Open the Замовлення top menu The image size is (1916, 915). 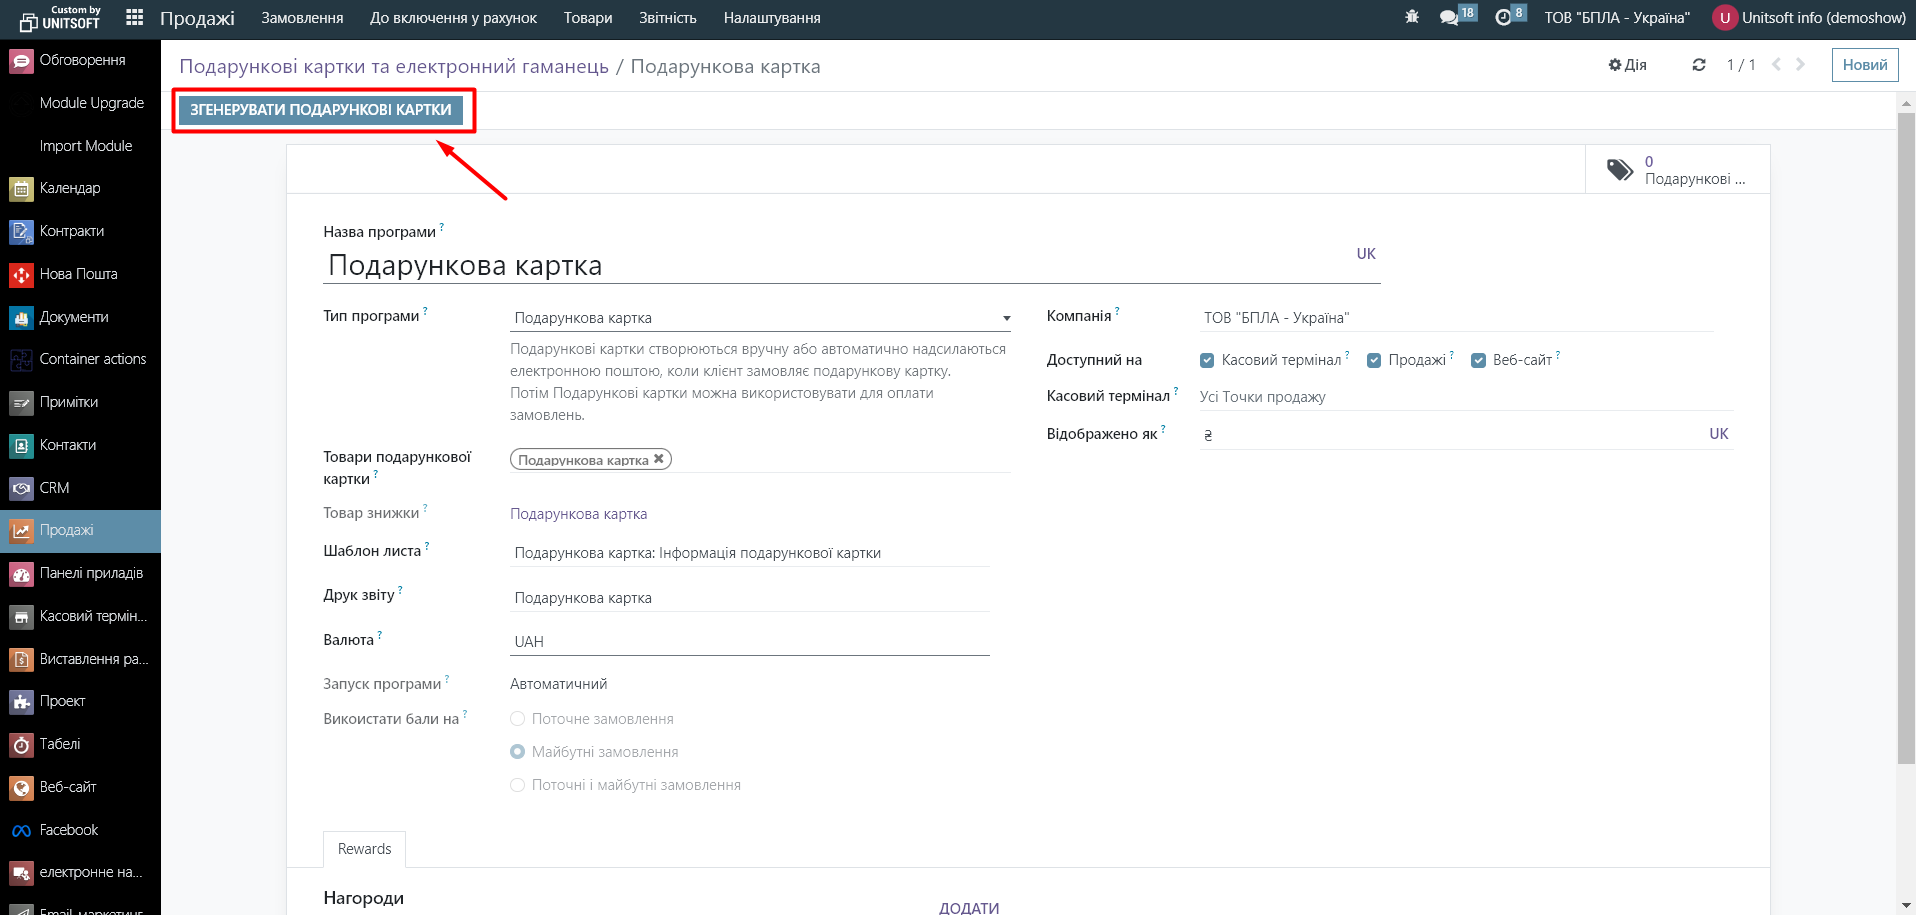tap(302, 18)
